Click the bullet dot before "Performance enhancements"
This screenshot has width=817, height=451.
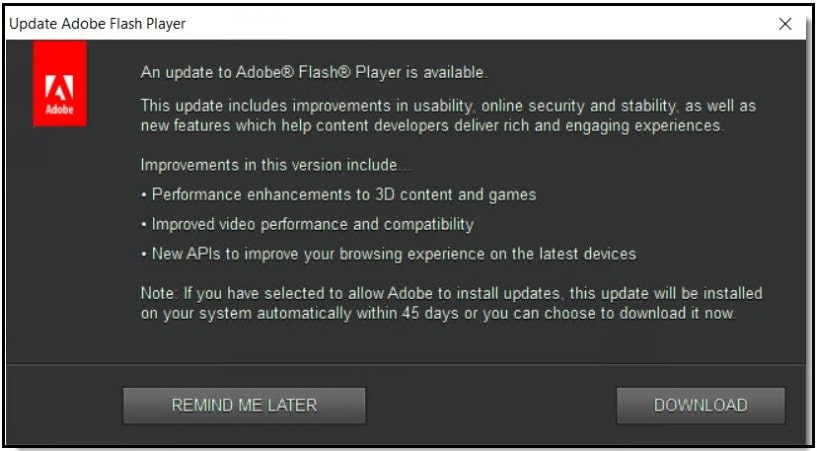(144, 196)
